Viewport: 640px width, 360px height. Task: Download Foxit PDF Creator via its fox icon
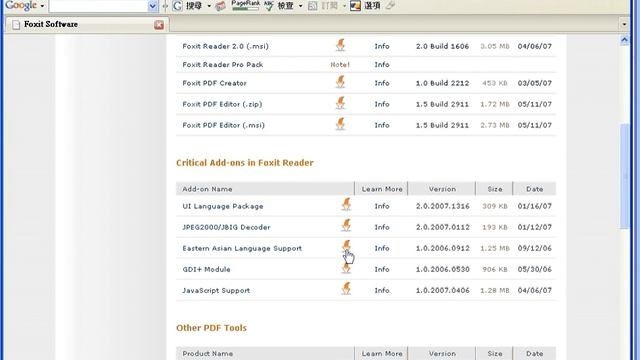(x=340, y=82)
